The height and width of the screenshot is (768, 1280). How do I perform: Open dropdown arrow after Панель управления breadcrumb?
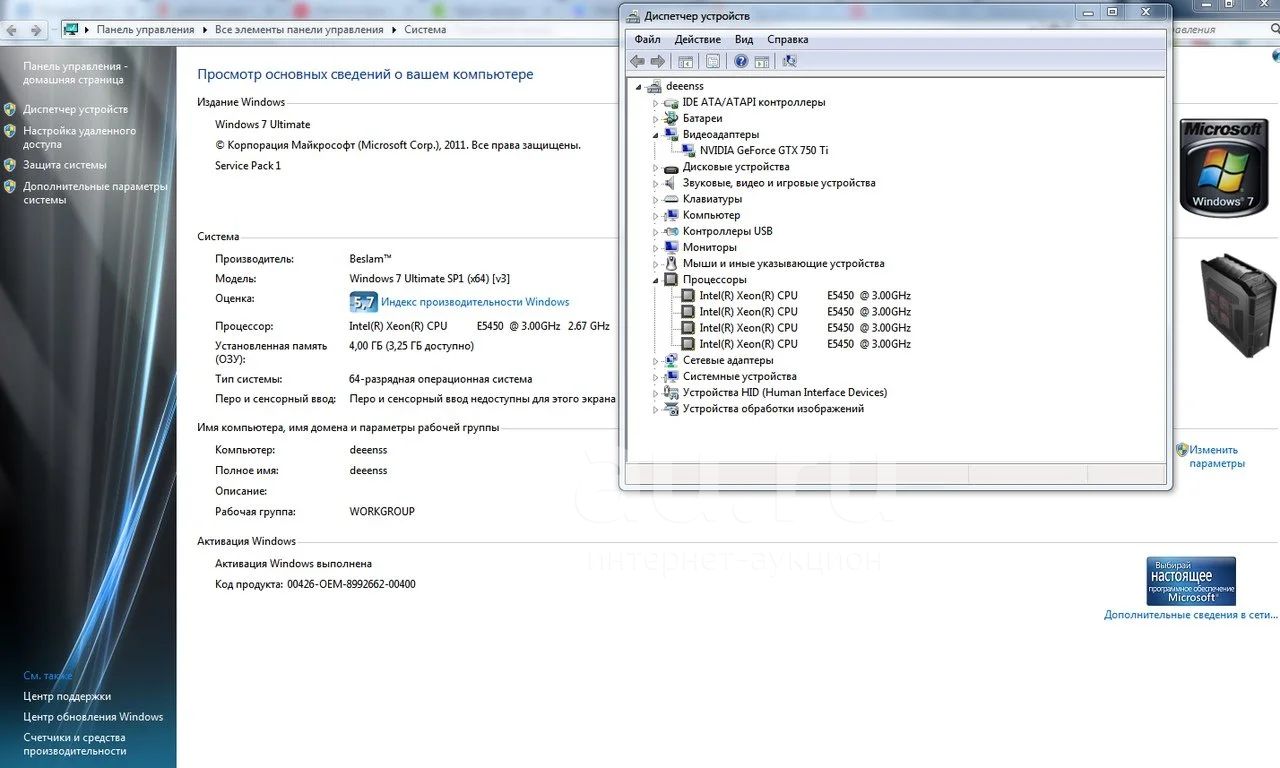click(204, 30)
